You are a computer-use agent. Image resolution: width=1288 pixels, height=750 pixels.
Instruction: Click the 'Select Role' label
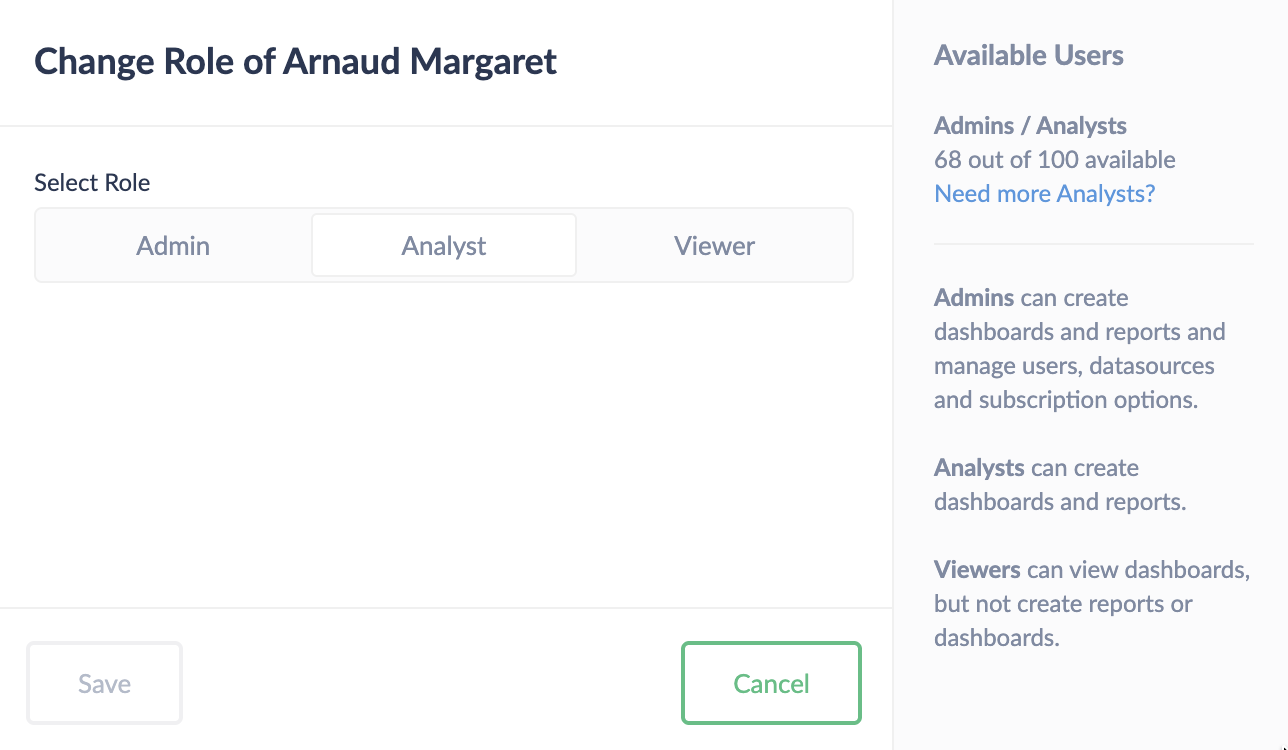[x=92, y=183]
